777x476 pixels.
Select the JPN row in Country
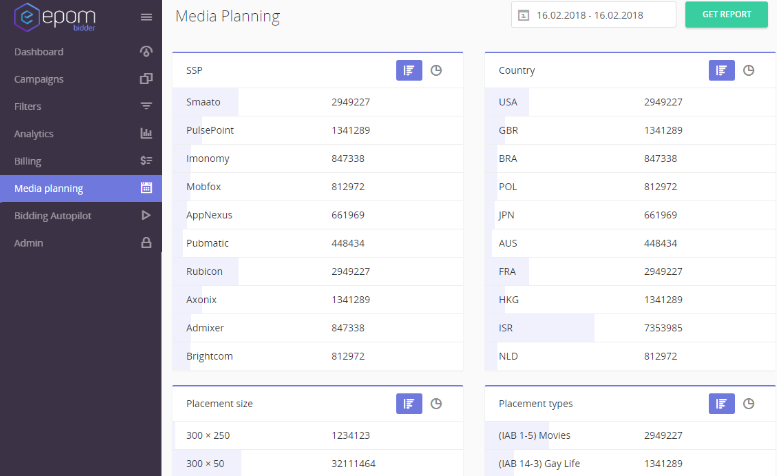coord(630,215)
